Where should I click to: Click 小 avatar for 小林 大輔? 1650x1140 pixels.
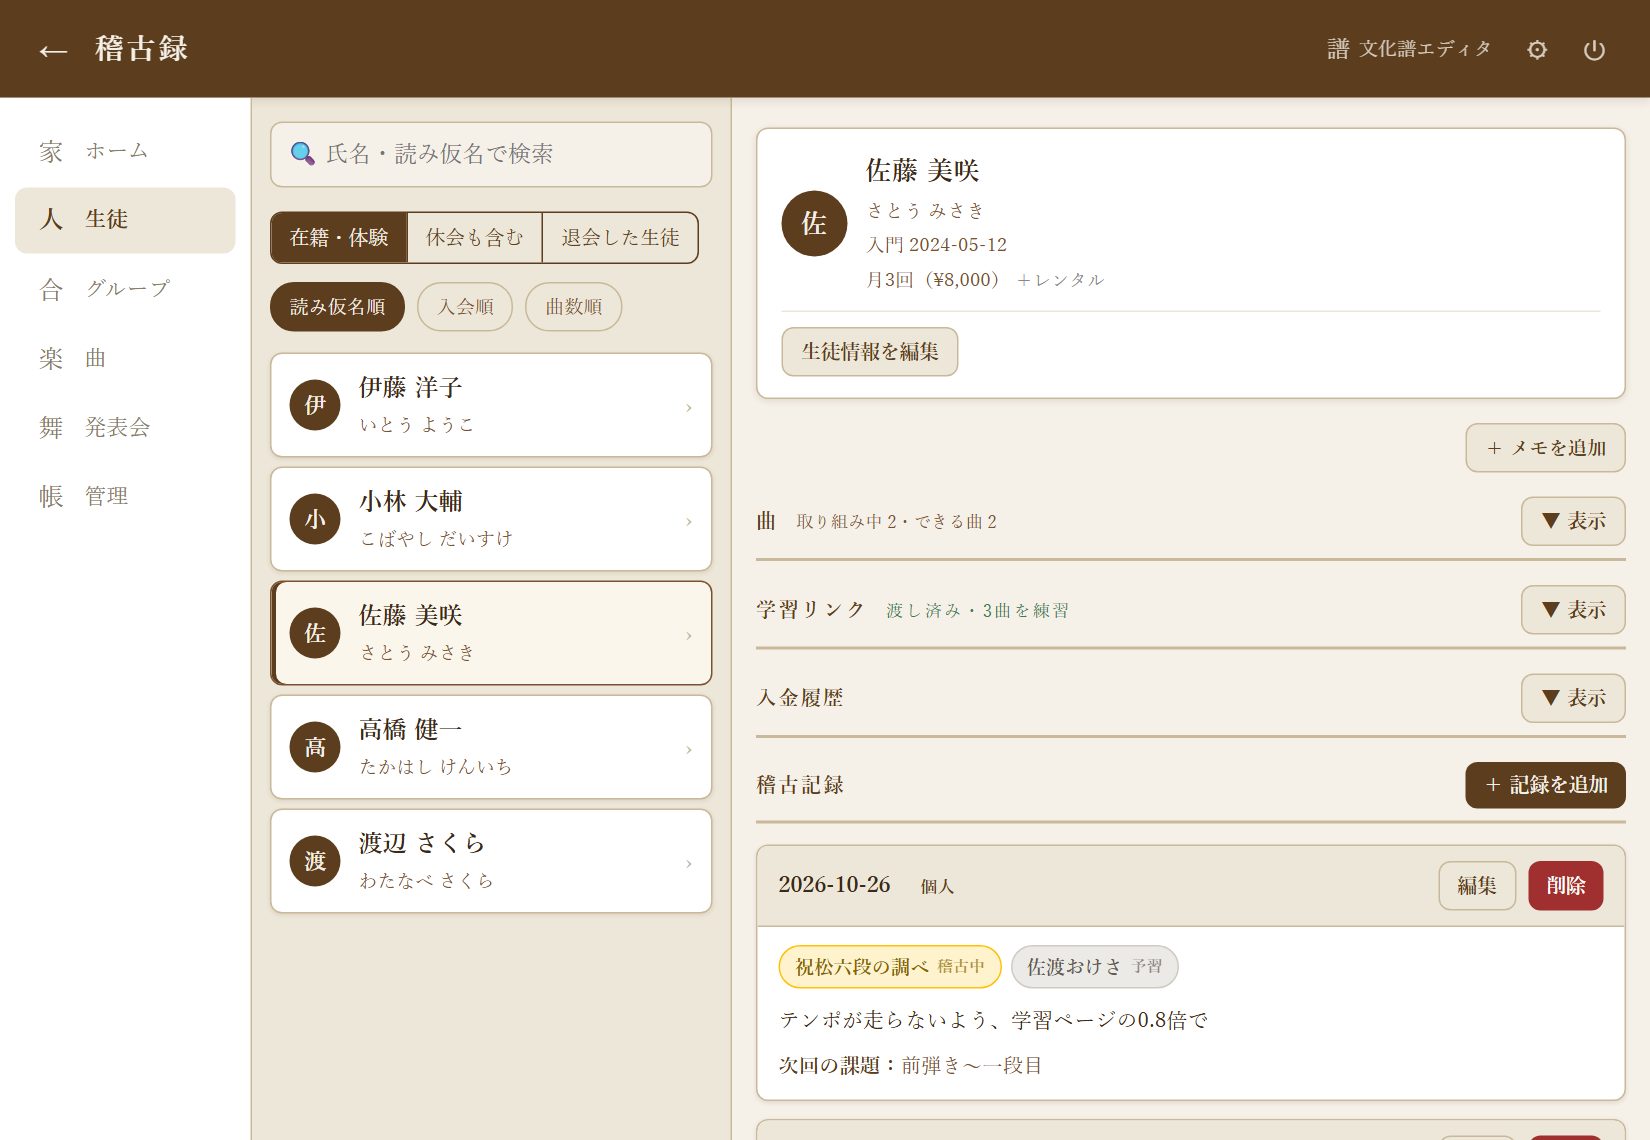pyautogui.click(x=315, y=519)
